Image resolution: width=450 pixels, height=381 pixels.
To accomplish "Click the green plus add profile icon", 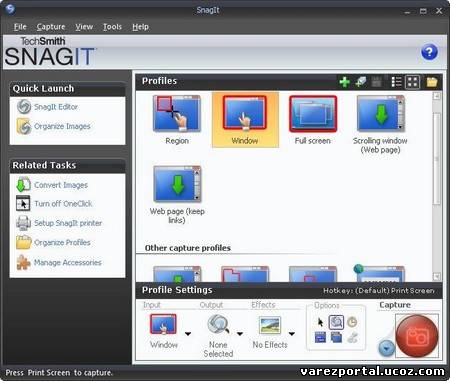I will pyautogui.click(x=344, y=82).
